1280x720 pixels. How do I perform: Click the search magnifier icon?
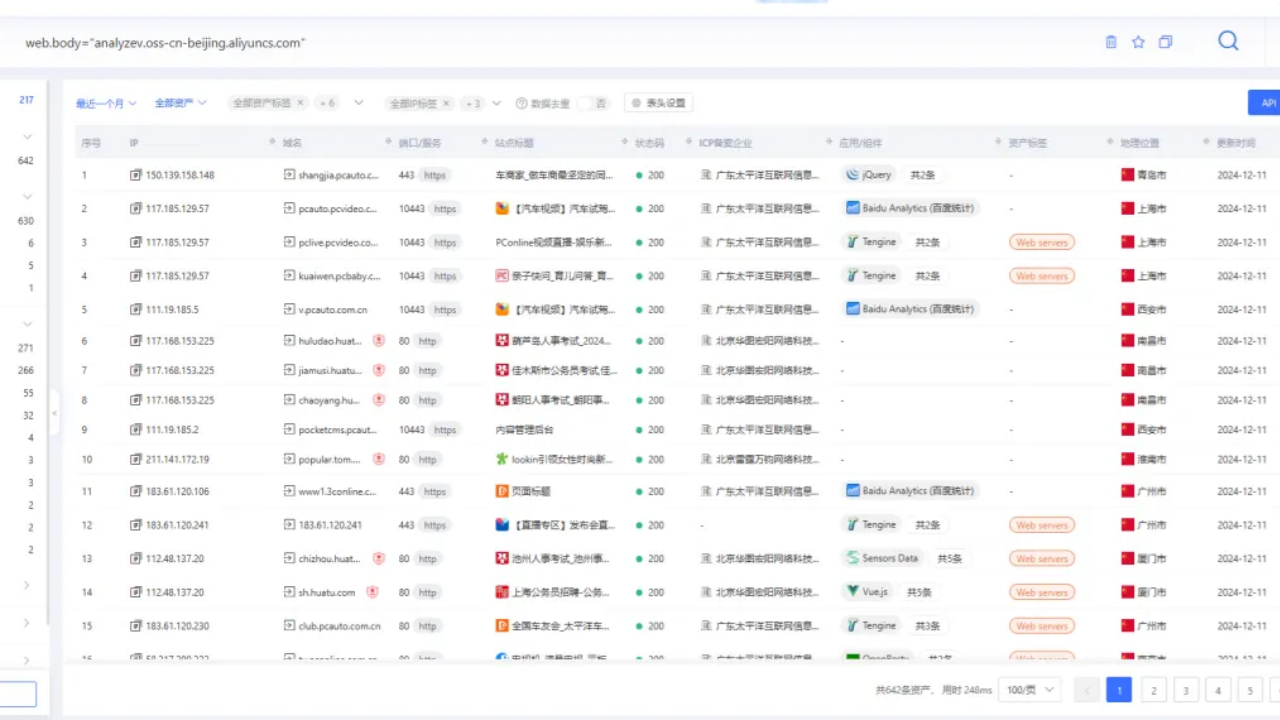click(x=1228, y=41)
